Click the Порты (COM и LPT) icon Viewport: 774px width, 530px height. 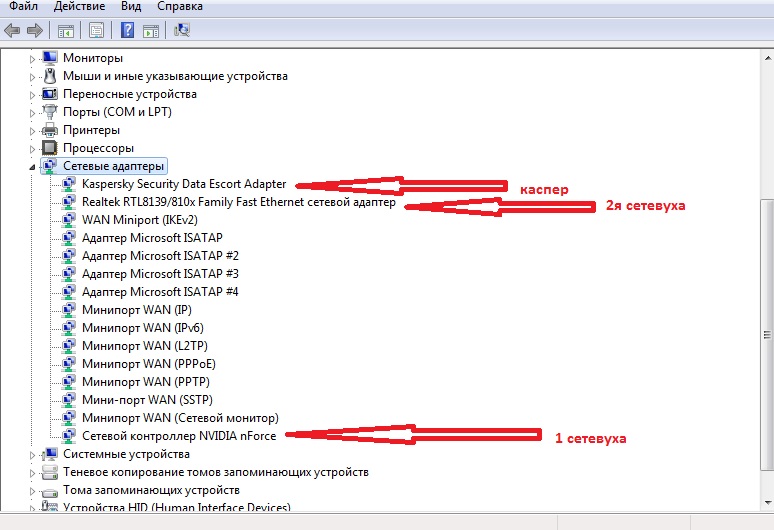pos(50,112)
